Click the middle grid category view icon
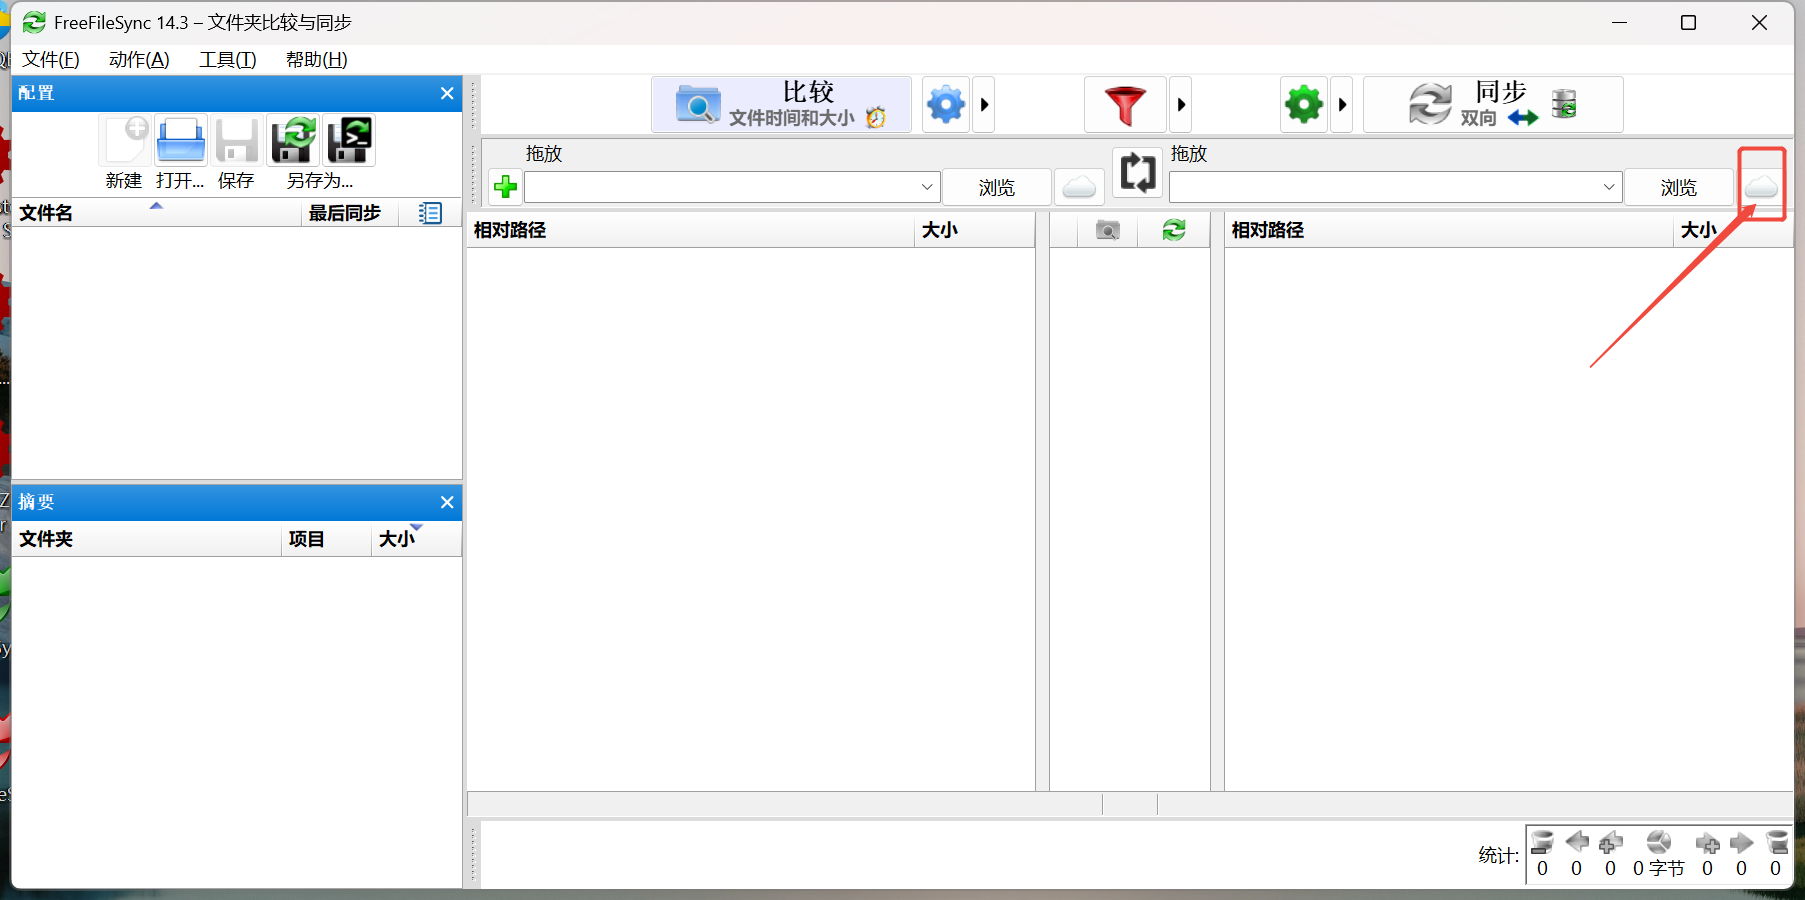This screenshot has width=1805, height=900. tap(1107, 231)
